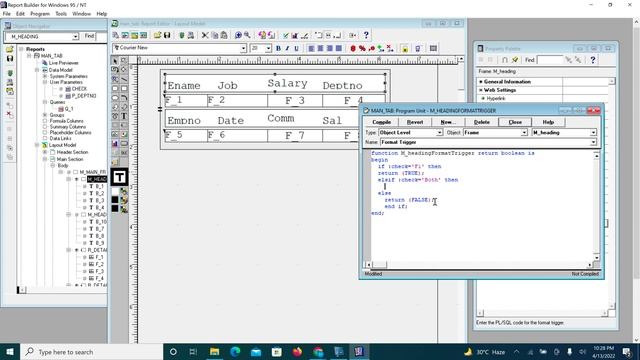Click the Windows Start button
640x360 pixels.
[10, 352]
